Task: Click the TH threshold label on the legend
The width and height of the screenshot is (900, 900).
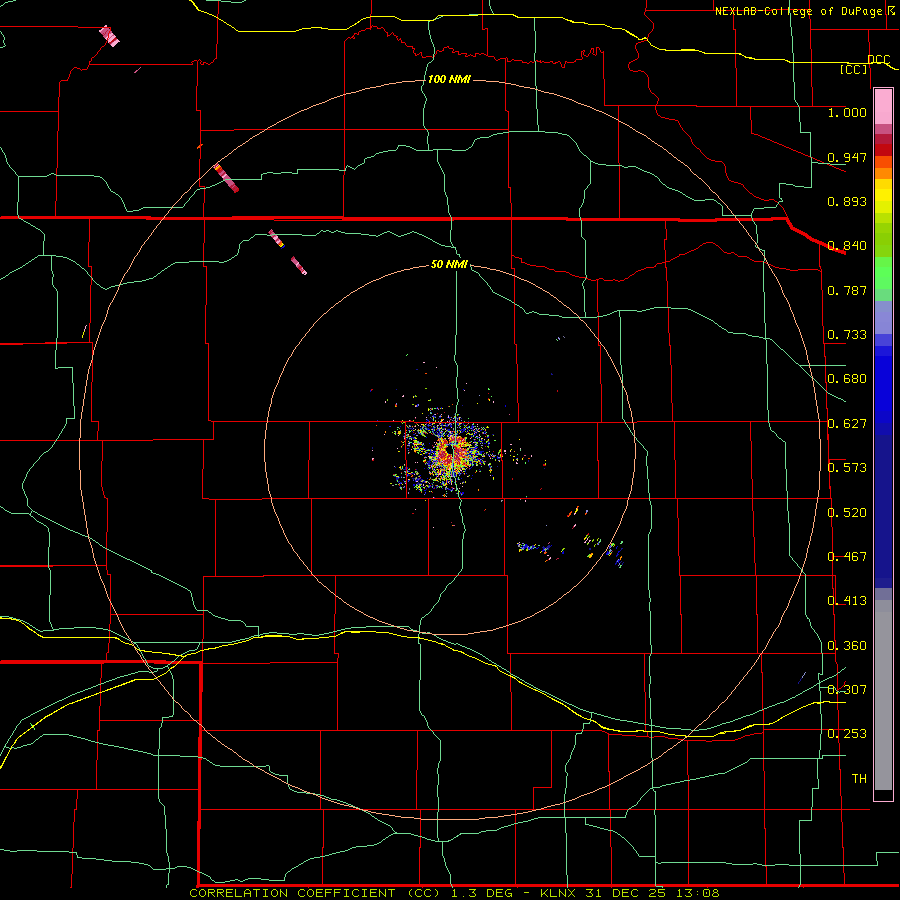Action: (x=859, y=779)
